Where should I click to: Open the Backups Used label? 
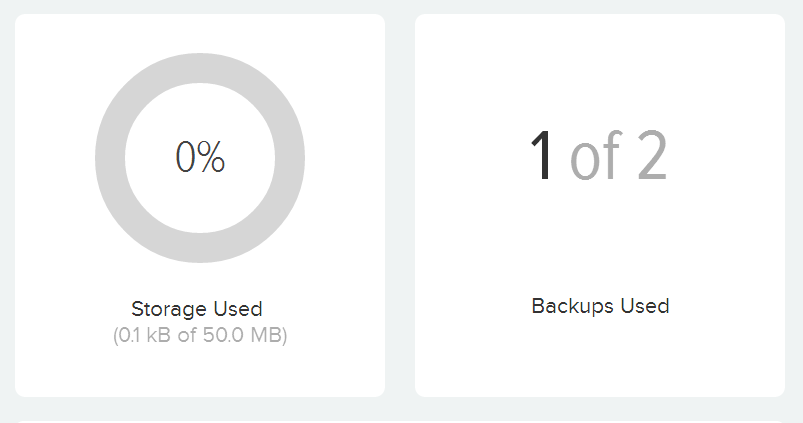click(x=600, y=306)
